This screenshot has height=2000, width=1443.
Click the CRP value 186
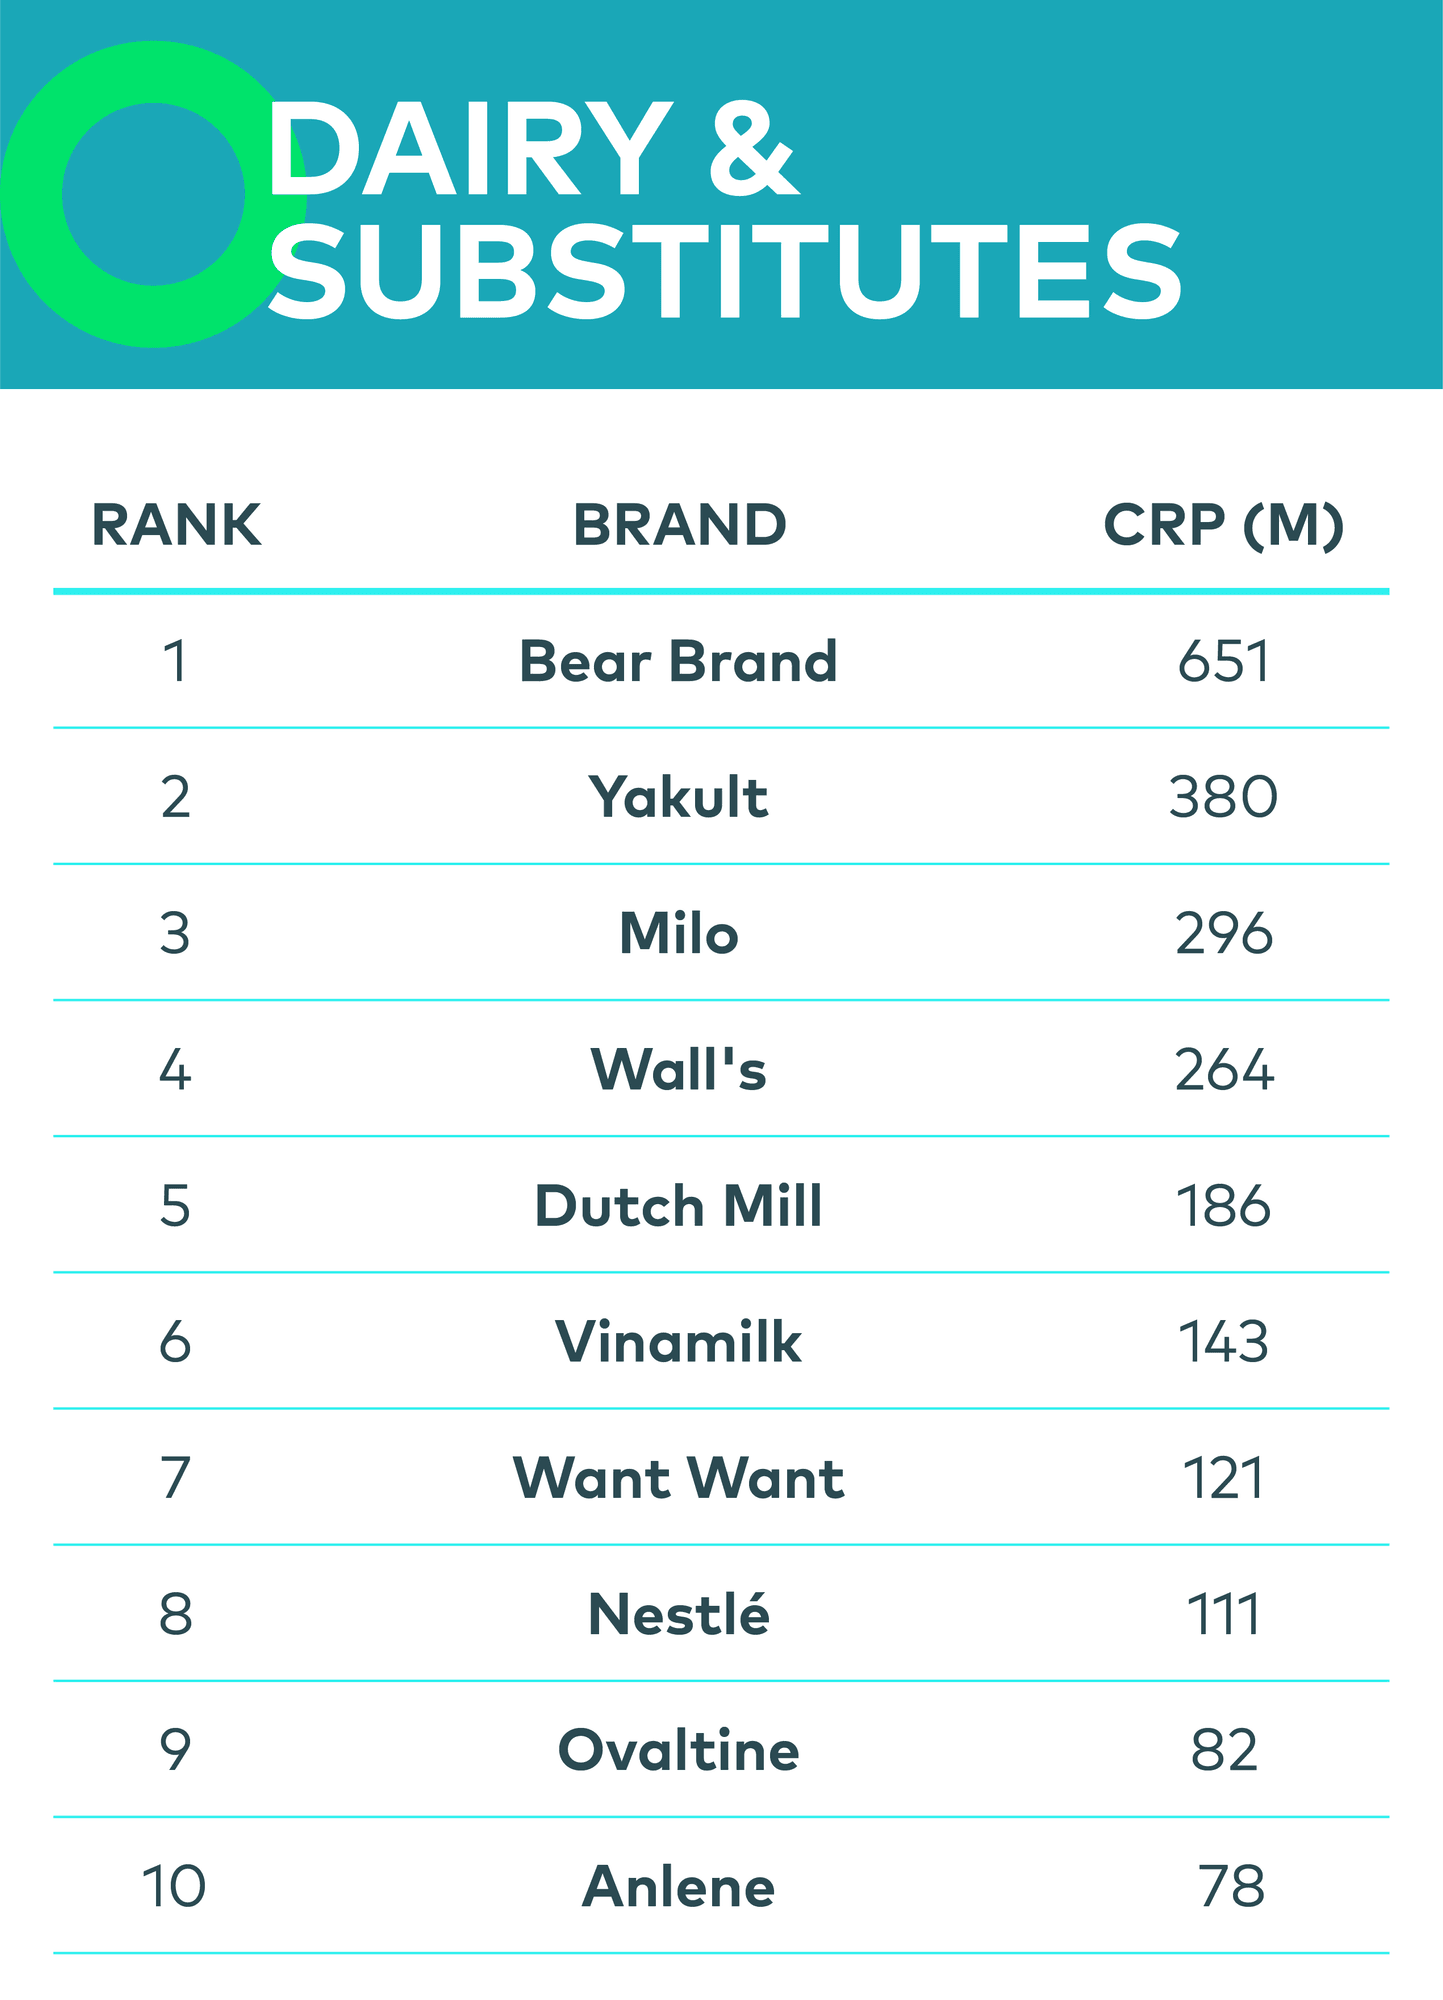1223,1206
